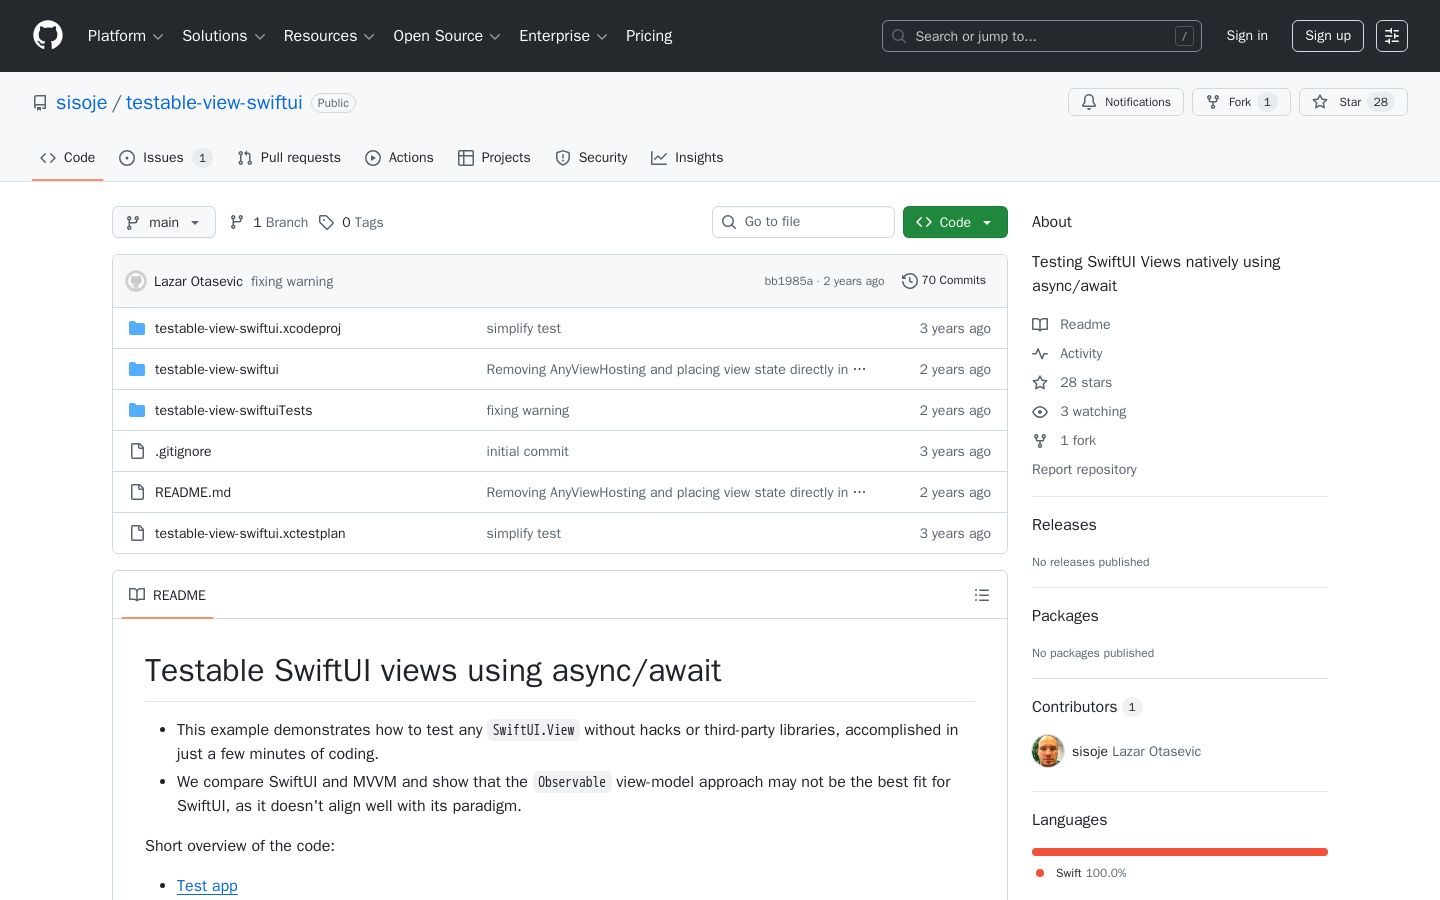This screenshot has width=1440, height=900.
Task: Open the latest commit message 'fixing warning'
Action: [x=292, y=281]
